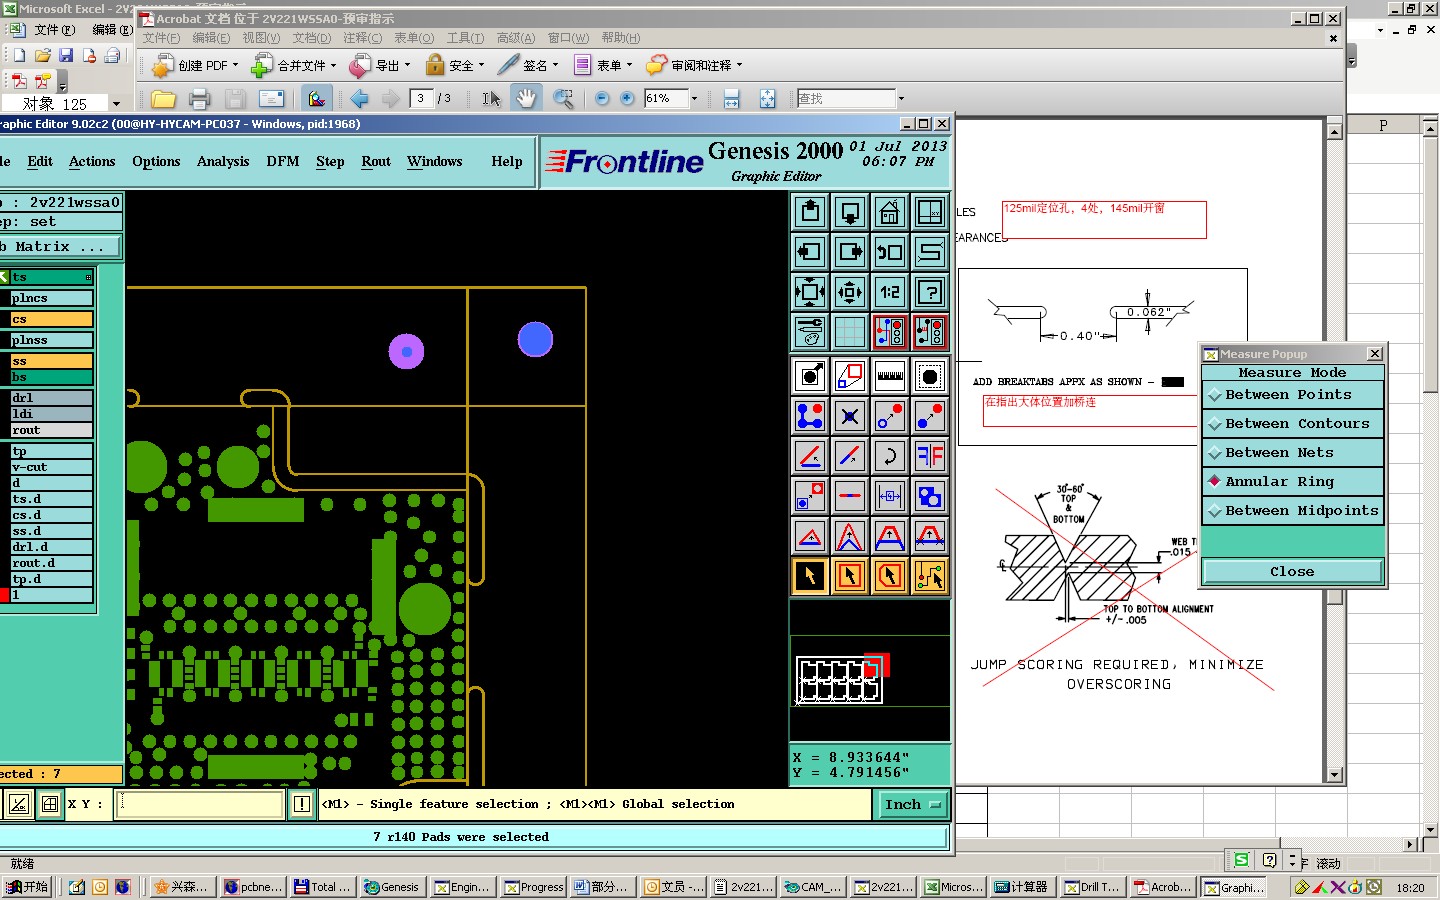1440x900 pixels.
Task: Open the Actions menu
Action: [92, 162]
